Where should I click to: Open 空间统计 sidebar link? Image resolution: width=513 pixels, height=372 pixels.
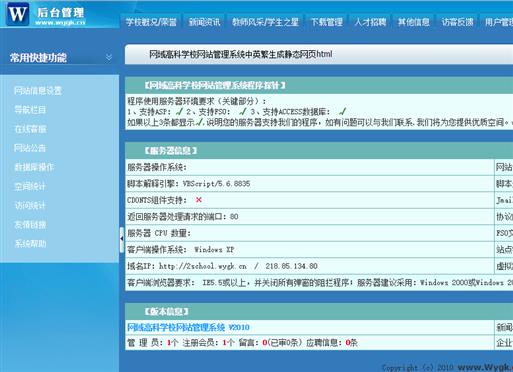[x=30, y=186]
